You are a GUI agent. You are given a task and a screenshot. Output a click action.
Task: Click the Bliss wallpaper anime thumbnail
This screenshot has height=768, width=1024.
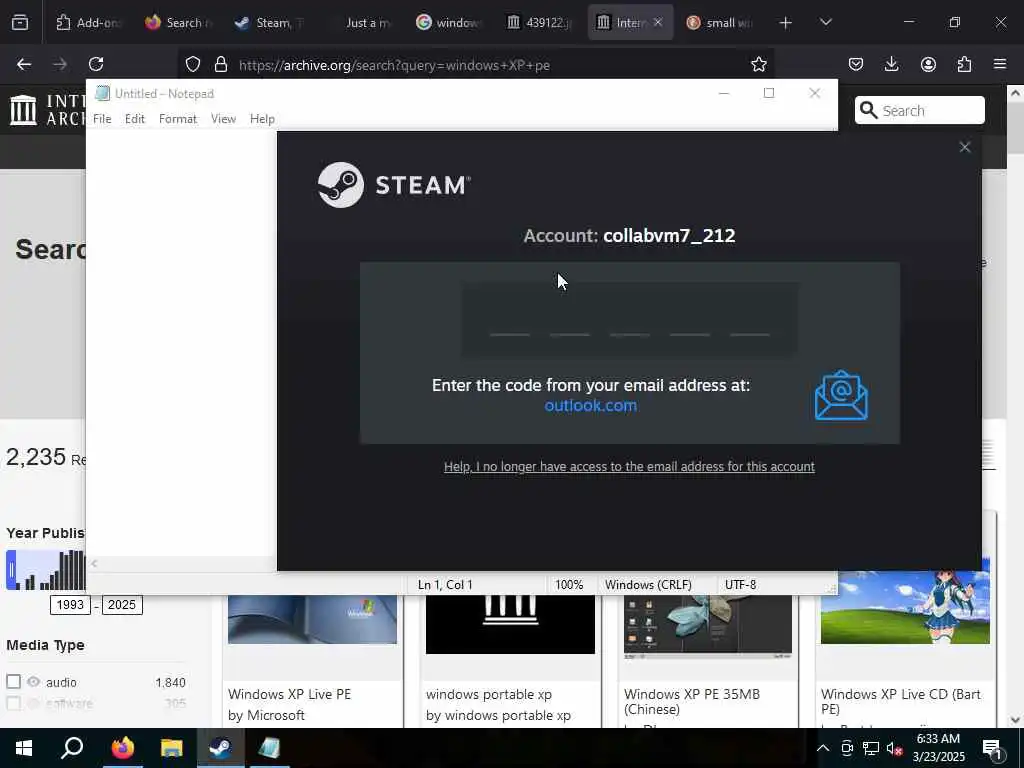pos(905,607)
